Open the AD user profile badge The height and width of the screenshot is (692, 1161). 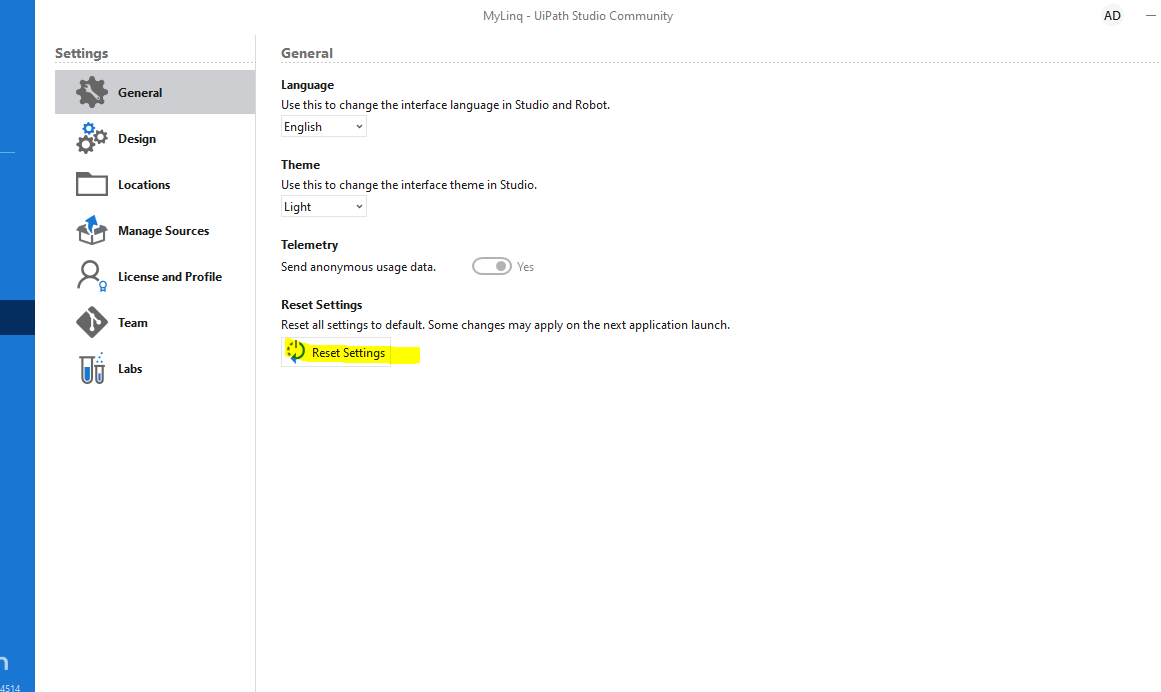pyautogui.click(x=1112, y=16)
